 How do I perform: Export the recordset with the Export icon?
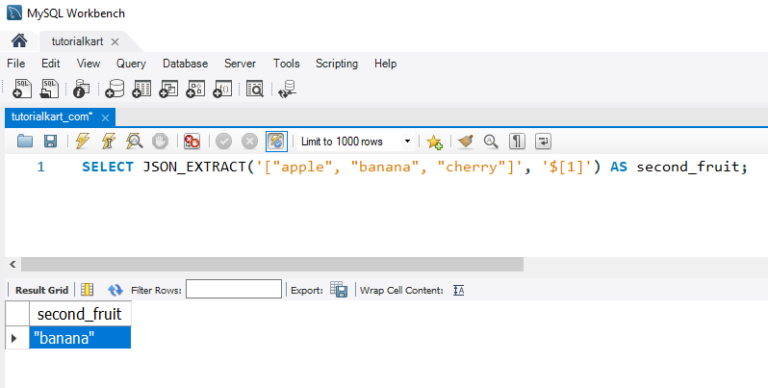click(338, 290)
